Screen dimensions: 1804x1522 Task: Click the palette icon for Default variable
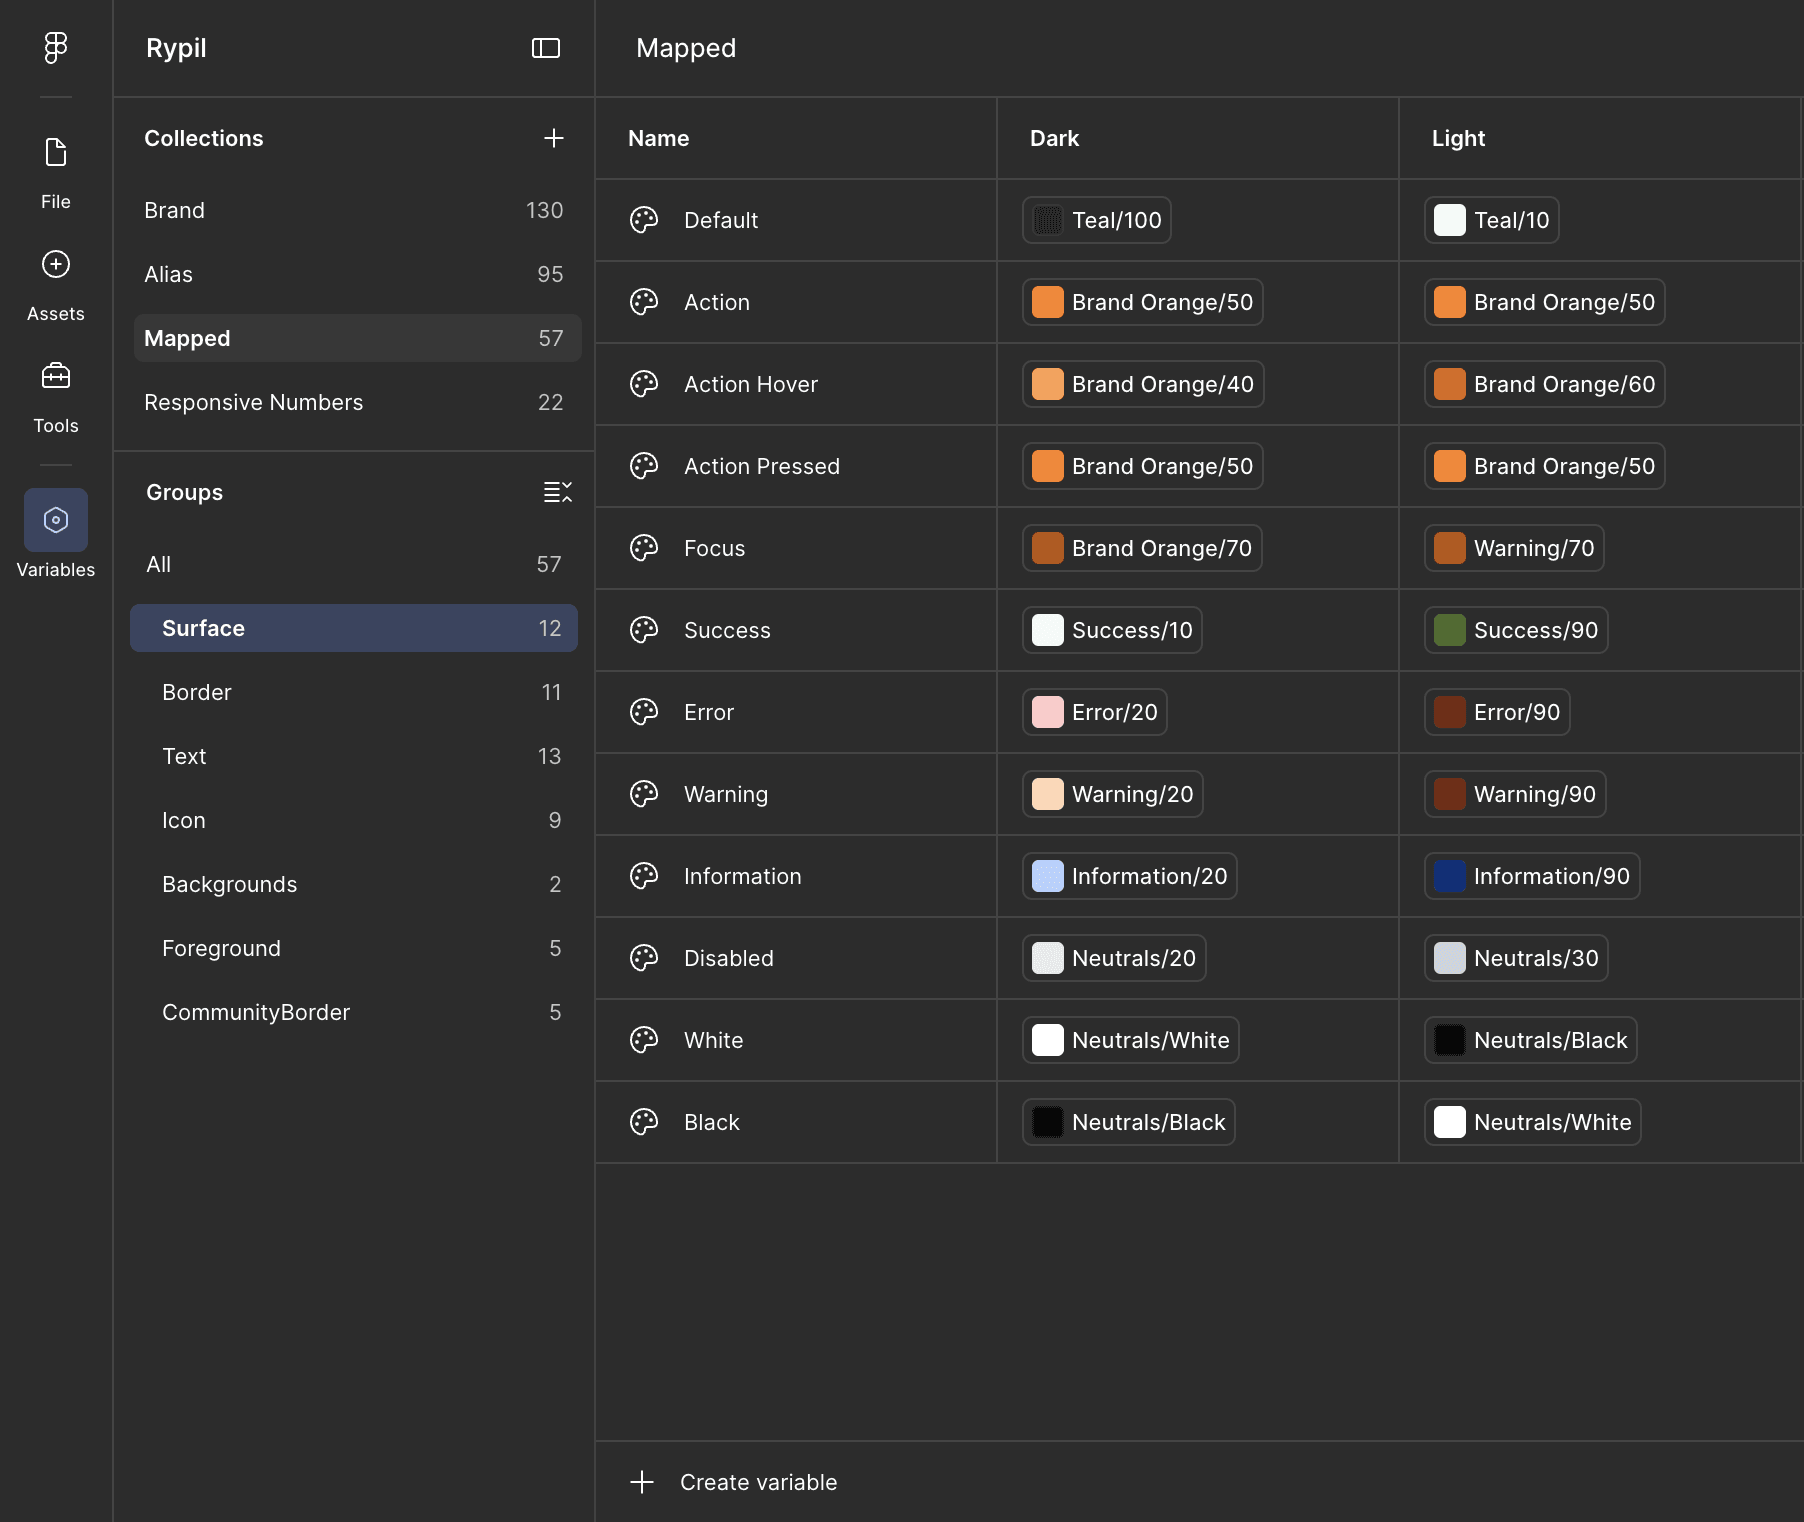pyautogui.click(x=644, y=220)
